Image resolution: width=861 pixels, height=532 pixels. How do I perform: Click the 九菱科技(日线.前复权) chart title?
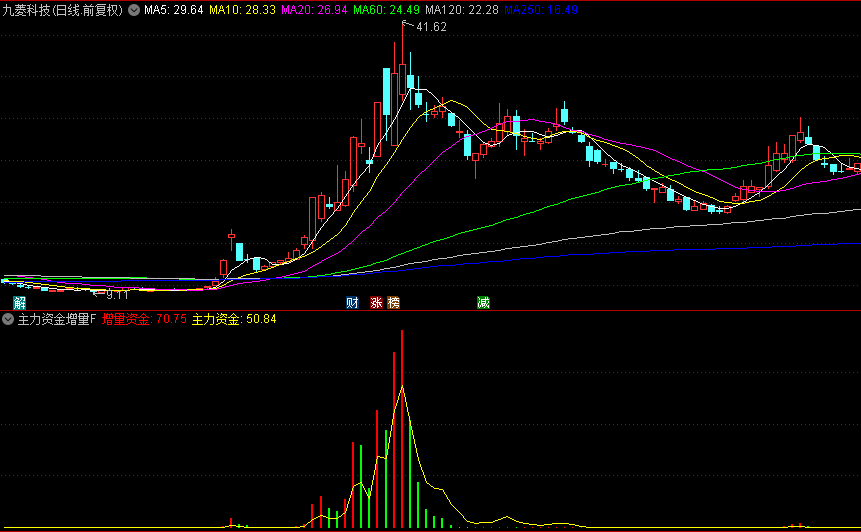tap(62, 10)
